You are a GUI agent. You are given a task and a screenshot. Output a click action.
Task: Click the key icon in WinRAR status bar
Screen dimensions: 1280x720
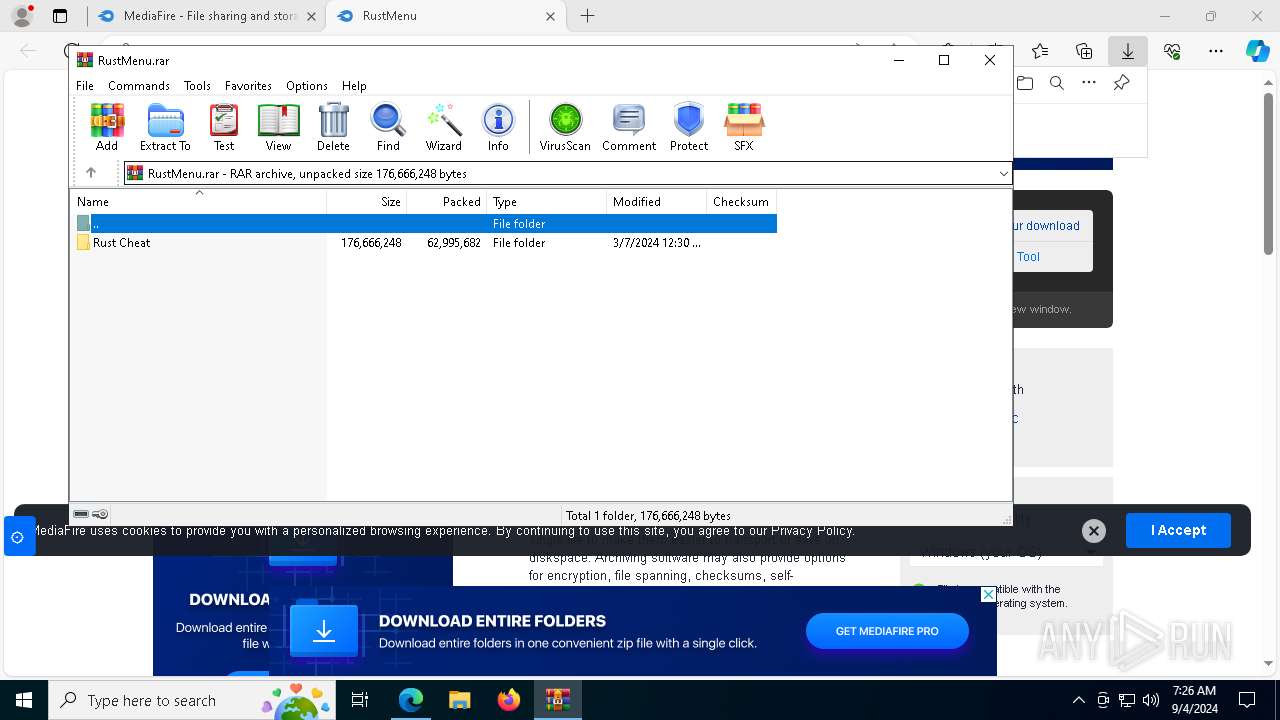coord(100,514)
